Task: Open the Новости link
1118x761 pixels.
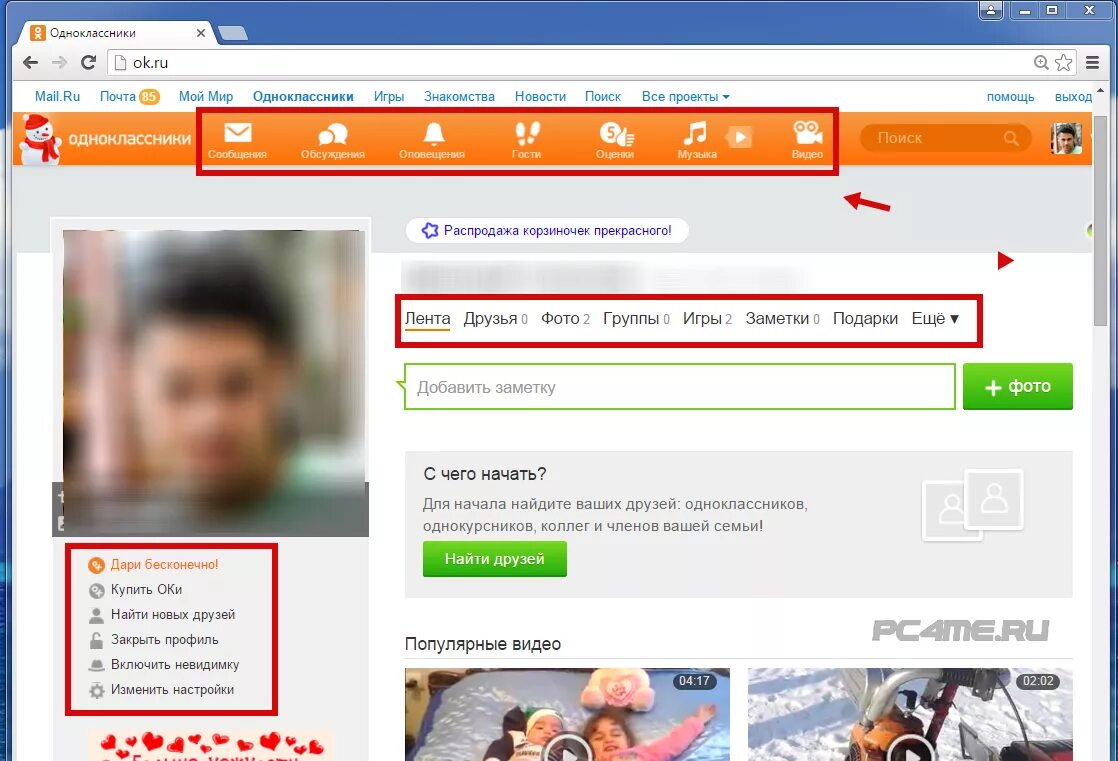Action: [540, 96]
